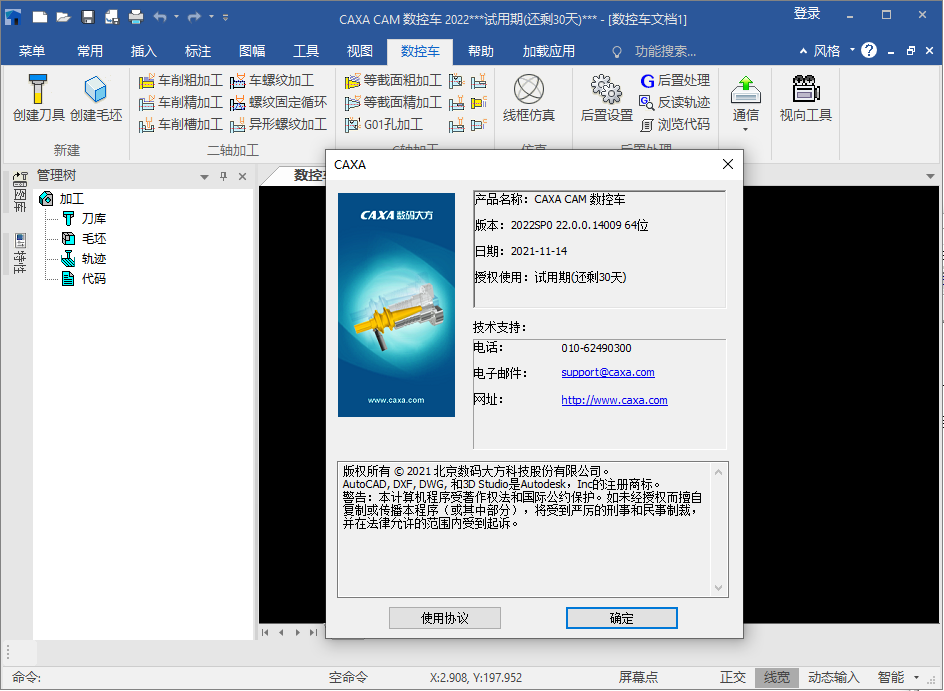Click the 登录 login button

tap(807, 14)
